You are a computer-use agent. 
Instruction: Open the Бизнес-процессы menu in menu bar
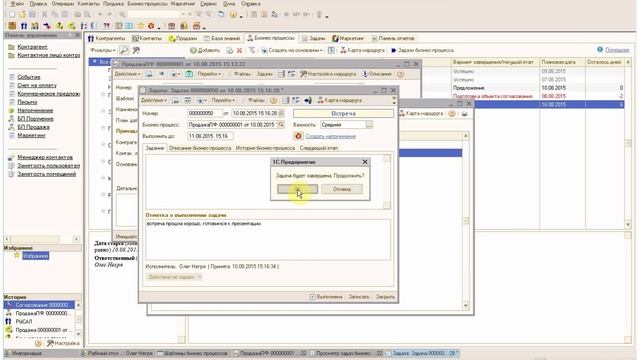pos(147,4)
